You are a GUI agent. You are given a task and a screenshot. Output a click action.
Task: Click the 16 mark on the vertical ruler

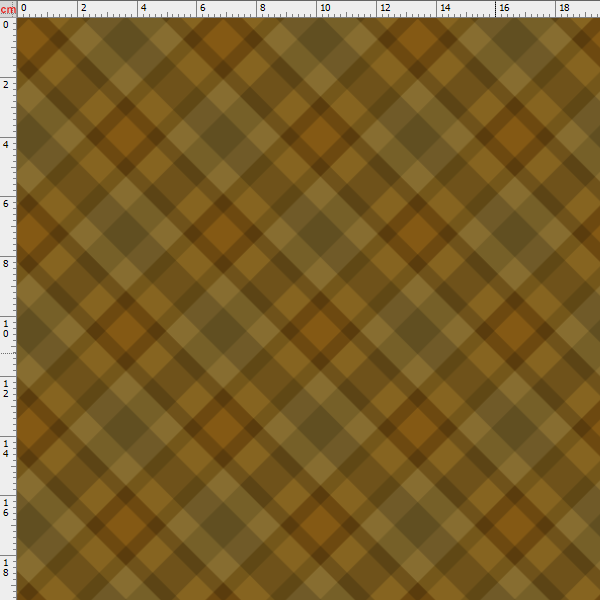tap(5, 508)
